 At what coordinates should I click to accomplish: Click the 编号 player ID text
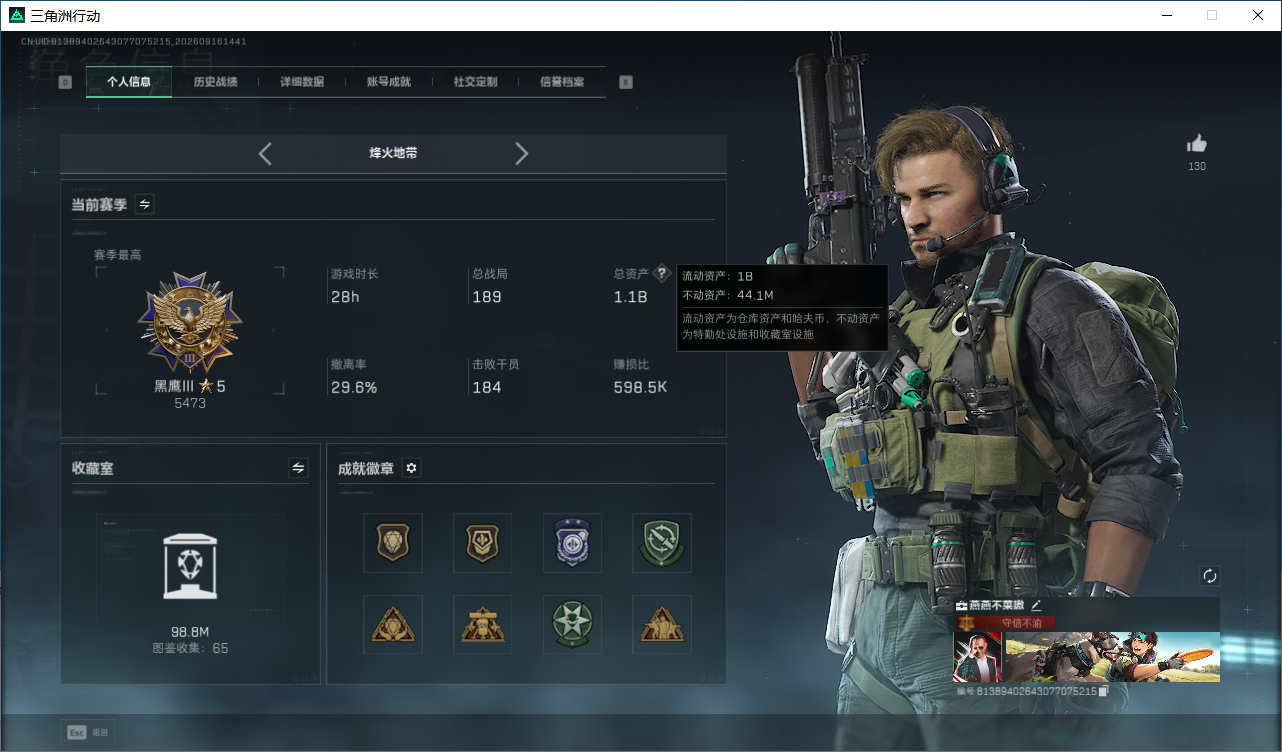coord(1025,691)
